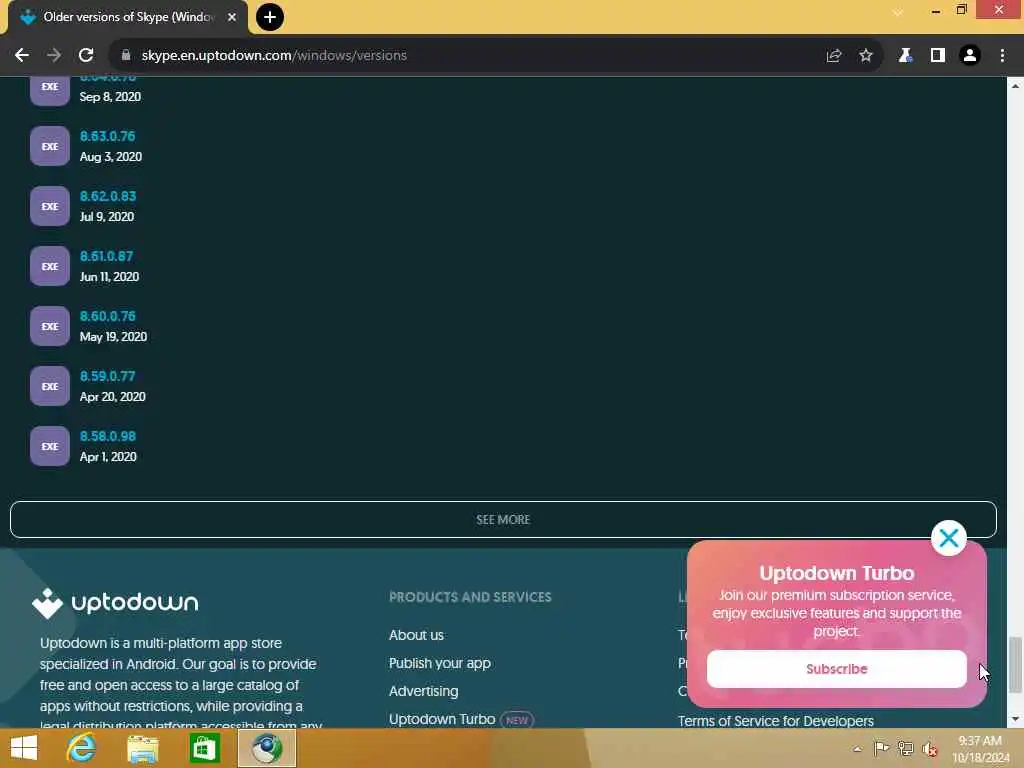Click the lock site info icon
The image size is (1024, 768).
coord(126,56)
